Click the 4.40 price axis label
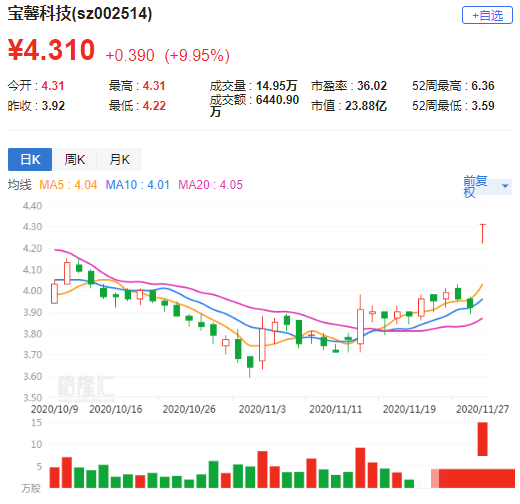 click(x=32, y=206)
